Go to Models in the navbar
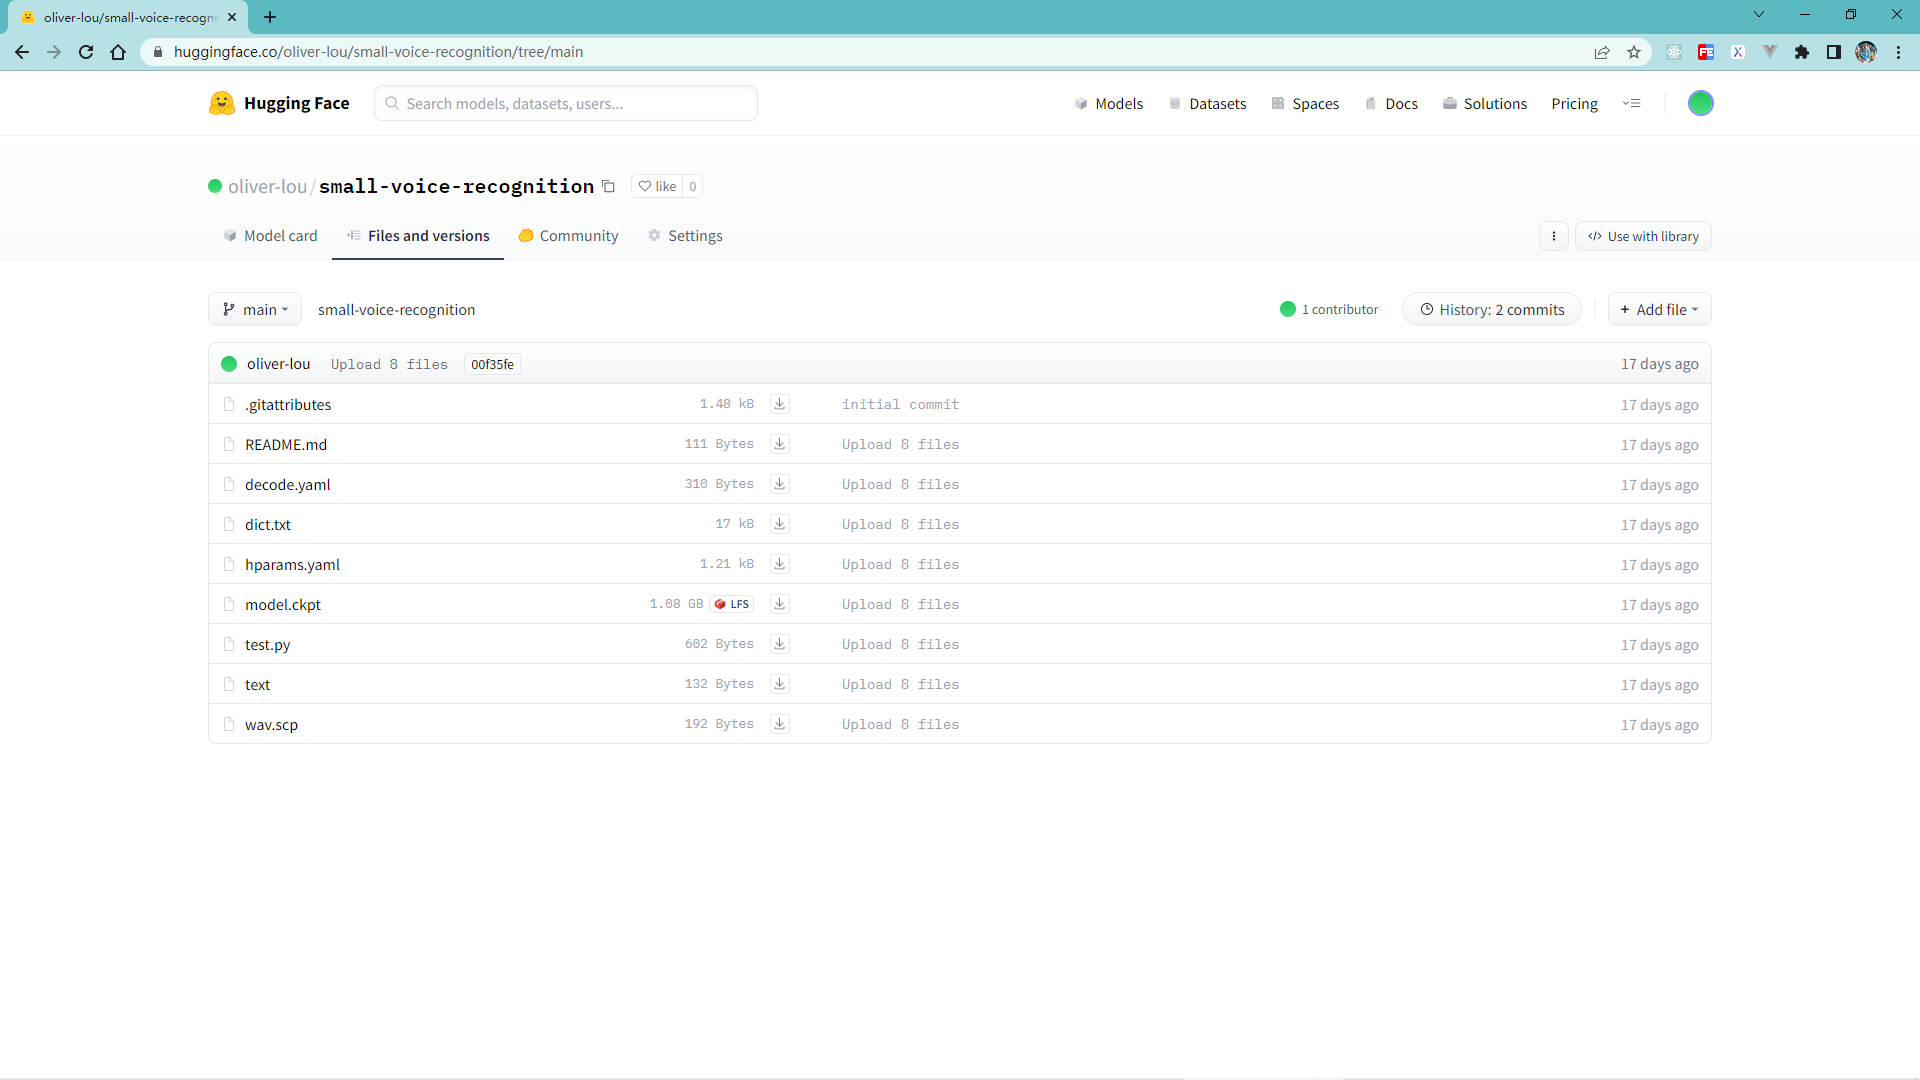 click(x=1108, y=103)
